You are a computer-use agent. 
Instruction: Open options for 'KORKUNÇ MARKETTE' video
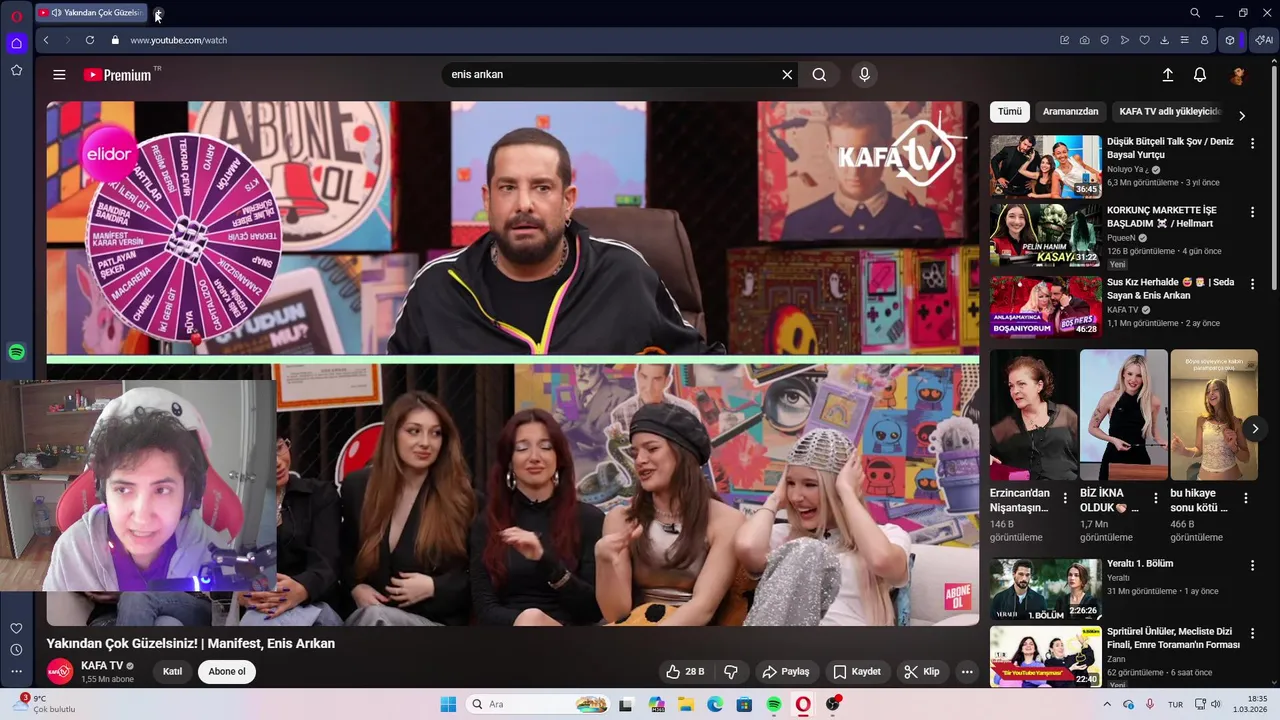pos(1252,213)
